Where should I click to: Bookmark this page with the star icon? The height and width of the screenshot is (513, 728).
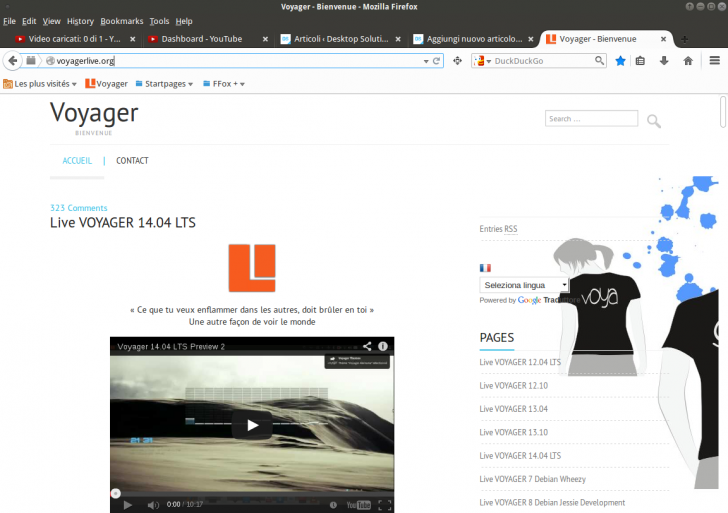pos(620,61)
